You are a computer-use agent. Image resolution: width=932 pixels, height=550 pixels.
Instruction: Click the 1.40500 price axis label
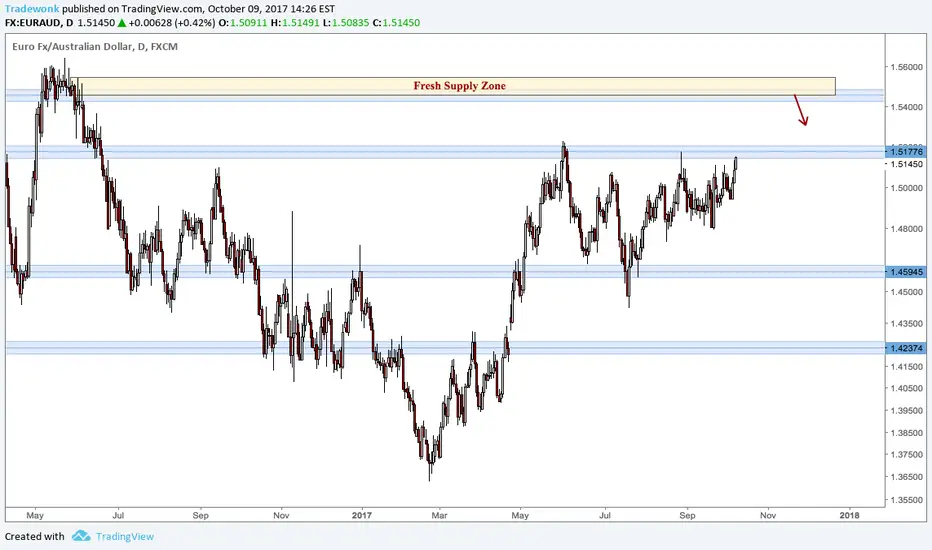[906, 388]
